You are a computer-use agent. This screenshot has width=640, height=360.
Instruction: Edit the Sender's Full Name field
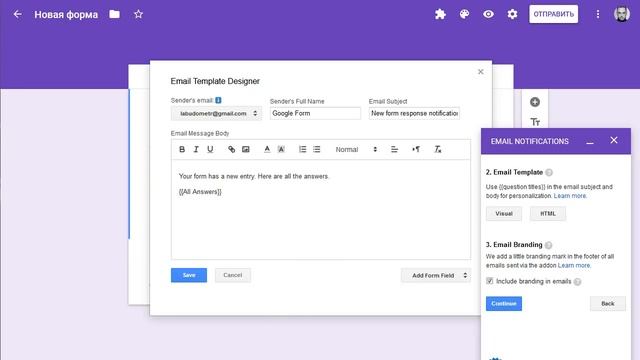click(x=315, y=113)
